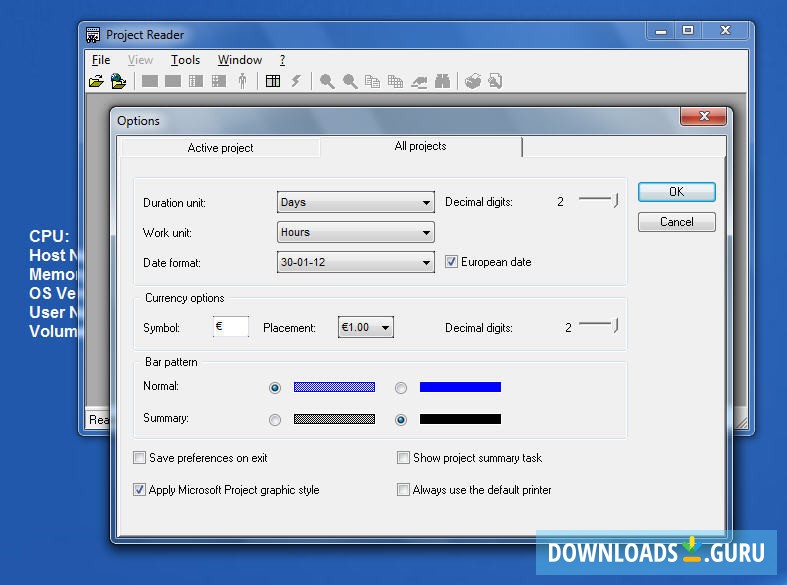This screenshot has height=585, width=787.
Task: Select the All projects tab
Action: 421,146
